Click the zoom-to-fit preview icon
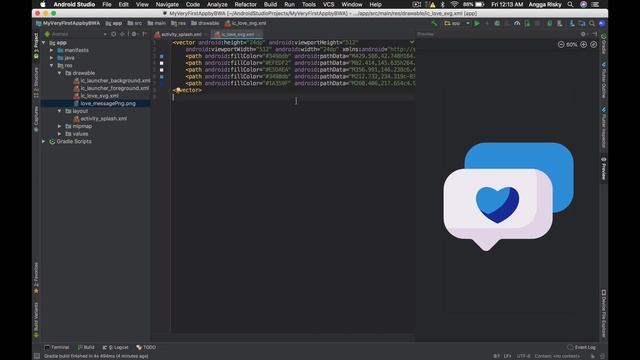Screen dimensions: 640x360 coord(593,44)
